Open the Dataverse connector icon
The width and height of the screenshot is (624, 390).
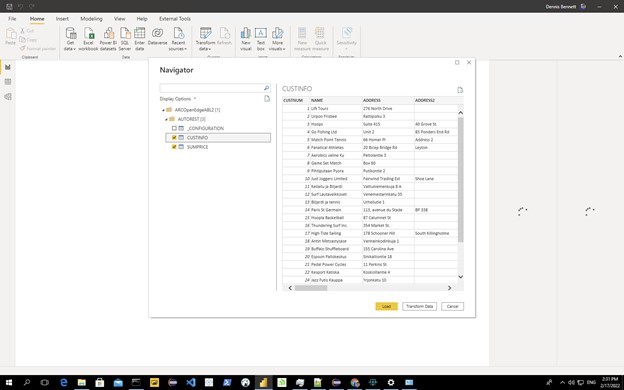(x=157, y=37)
